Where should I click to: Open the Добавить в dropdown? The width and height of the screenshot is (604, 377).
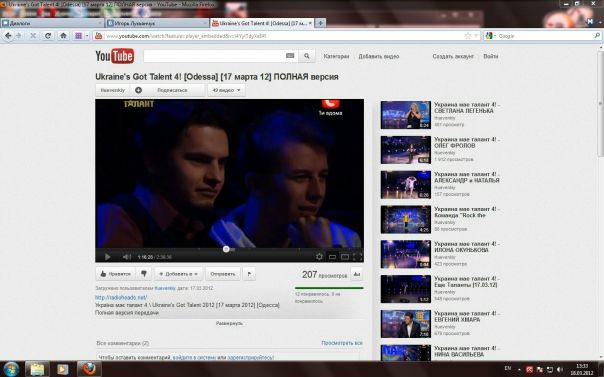178,274
